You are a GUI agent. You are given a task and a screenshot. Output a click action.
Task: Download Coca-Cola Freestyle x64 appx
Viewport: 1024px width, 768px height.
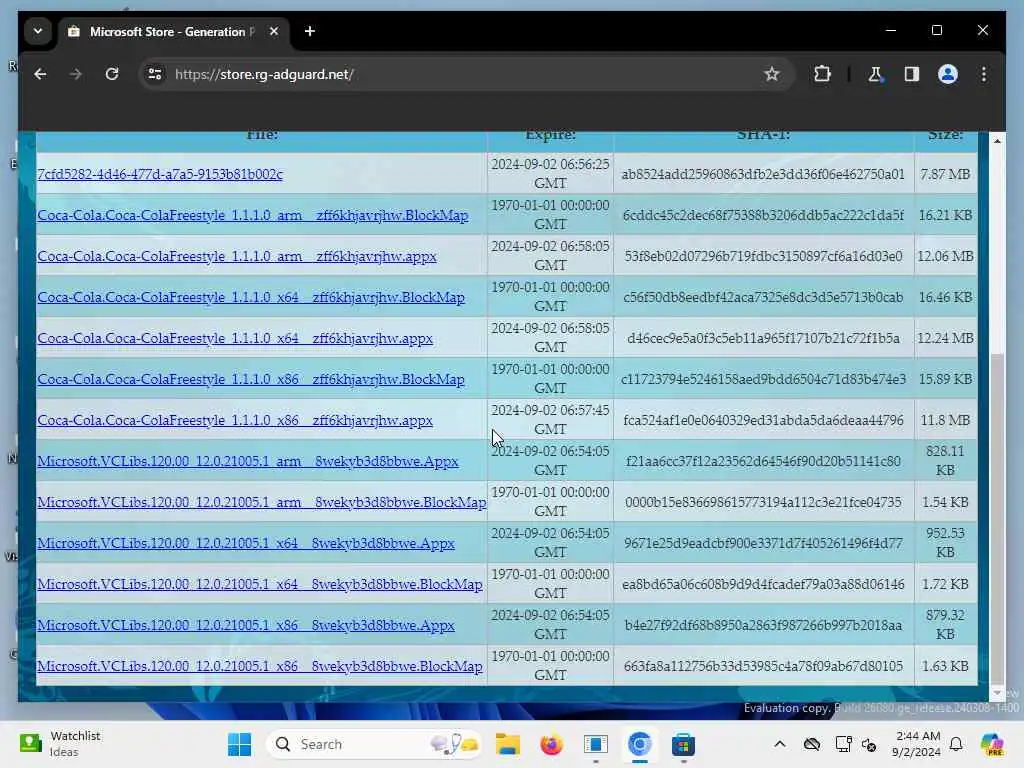pos(235,339)
